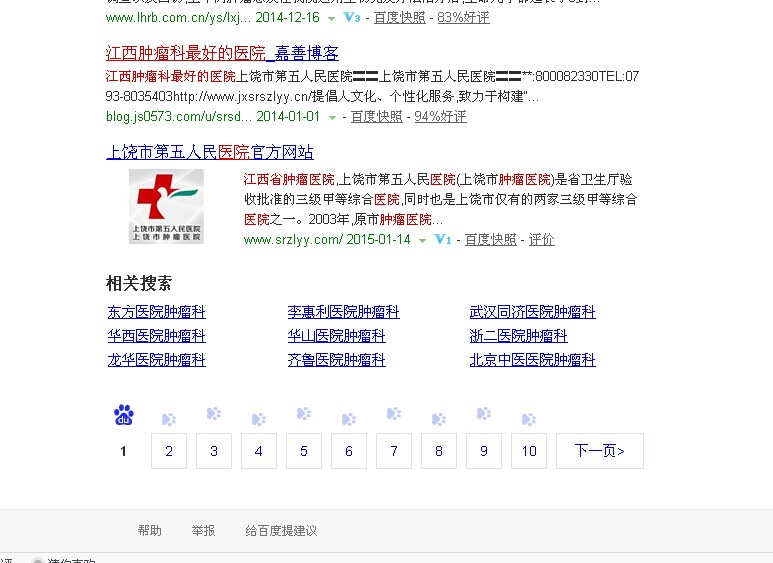The image size is (773, 563).
Task: Click the paw print icon above page 10
Action: coord(529,419)
